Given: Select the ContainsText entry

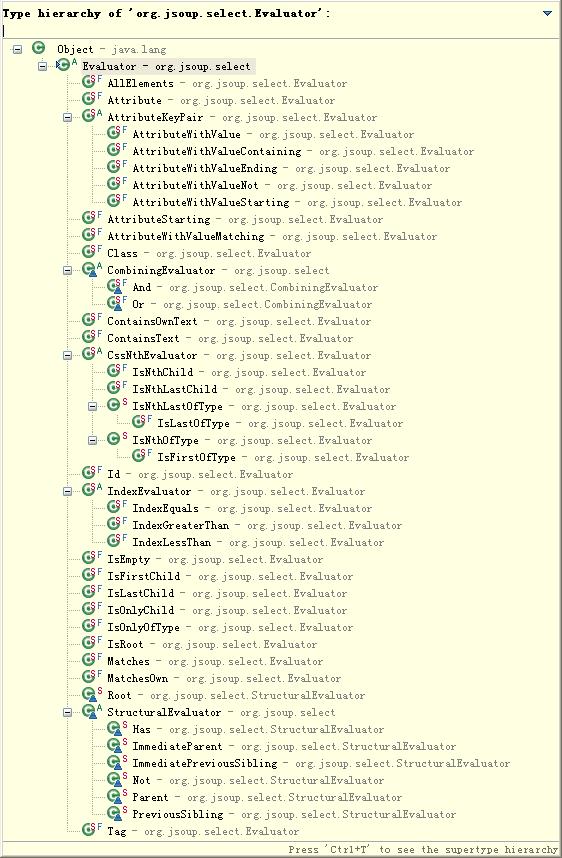Looking at the screenshot, I should (x=230, y=338).
